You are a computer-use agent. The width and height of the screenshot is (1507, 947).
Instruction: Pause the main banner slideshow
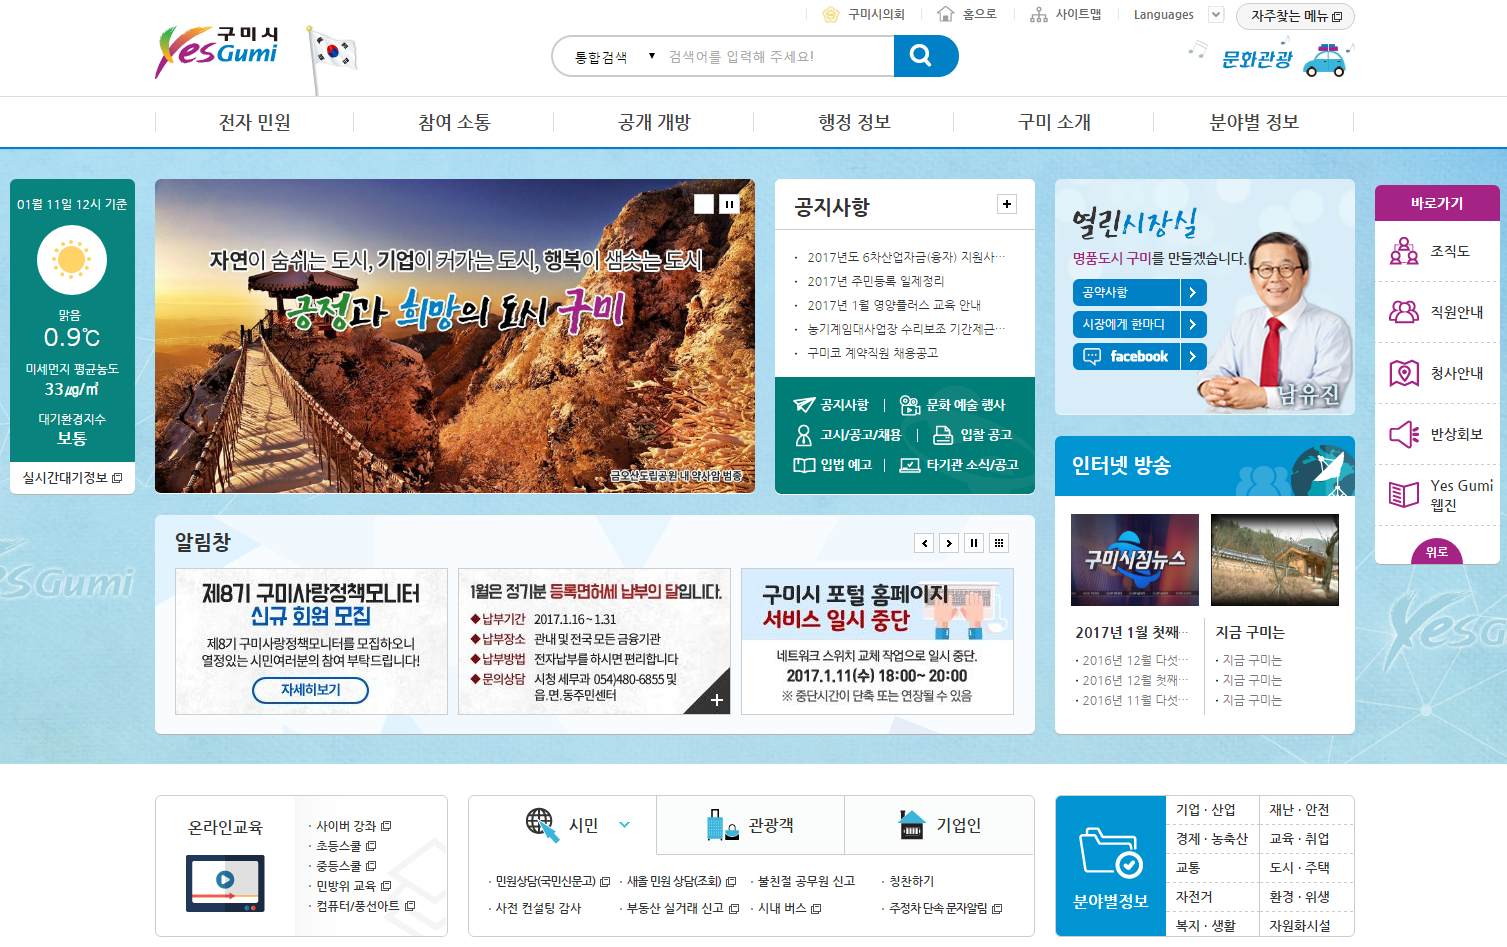point(729,203)
